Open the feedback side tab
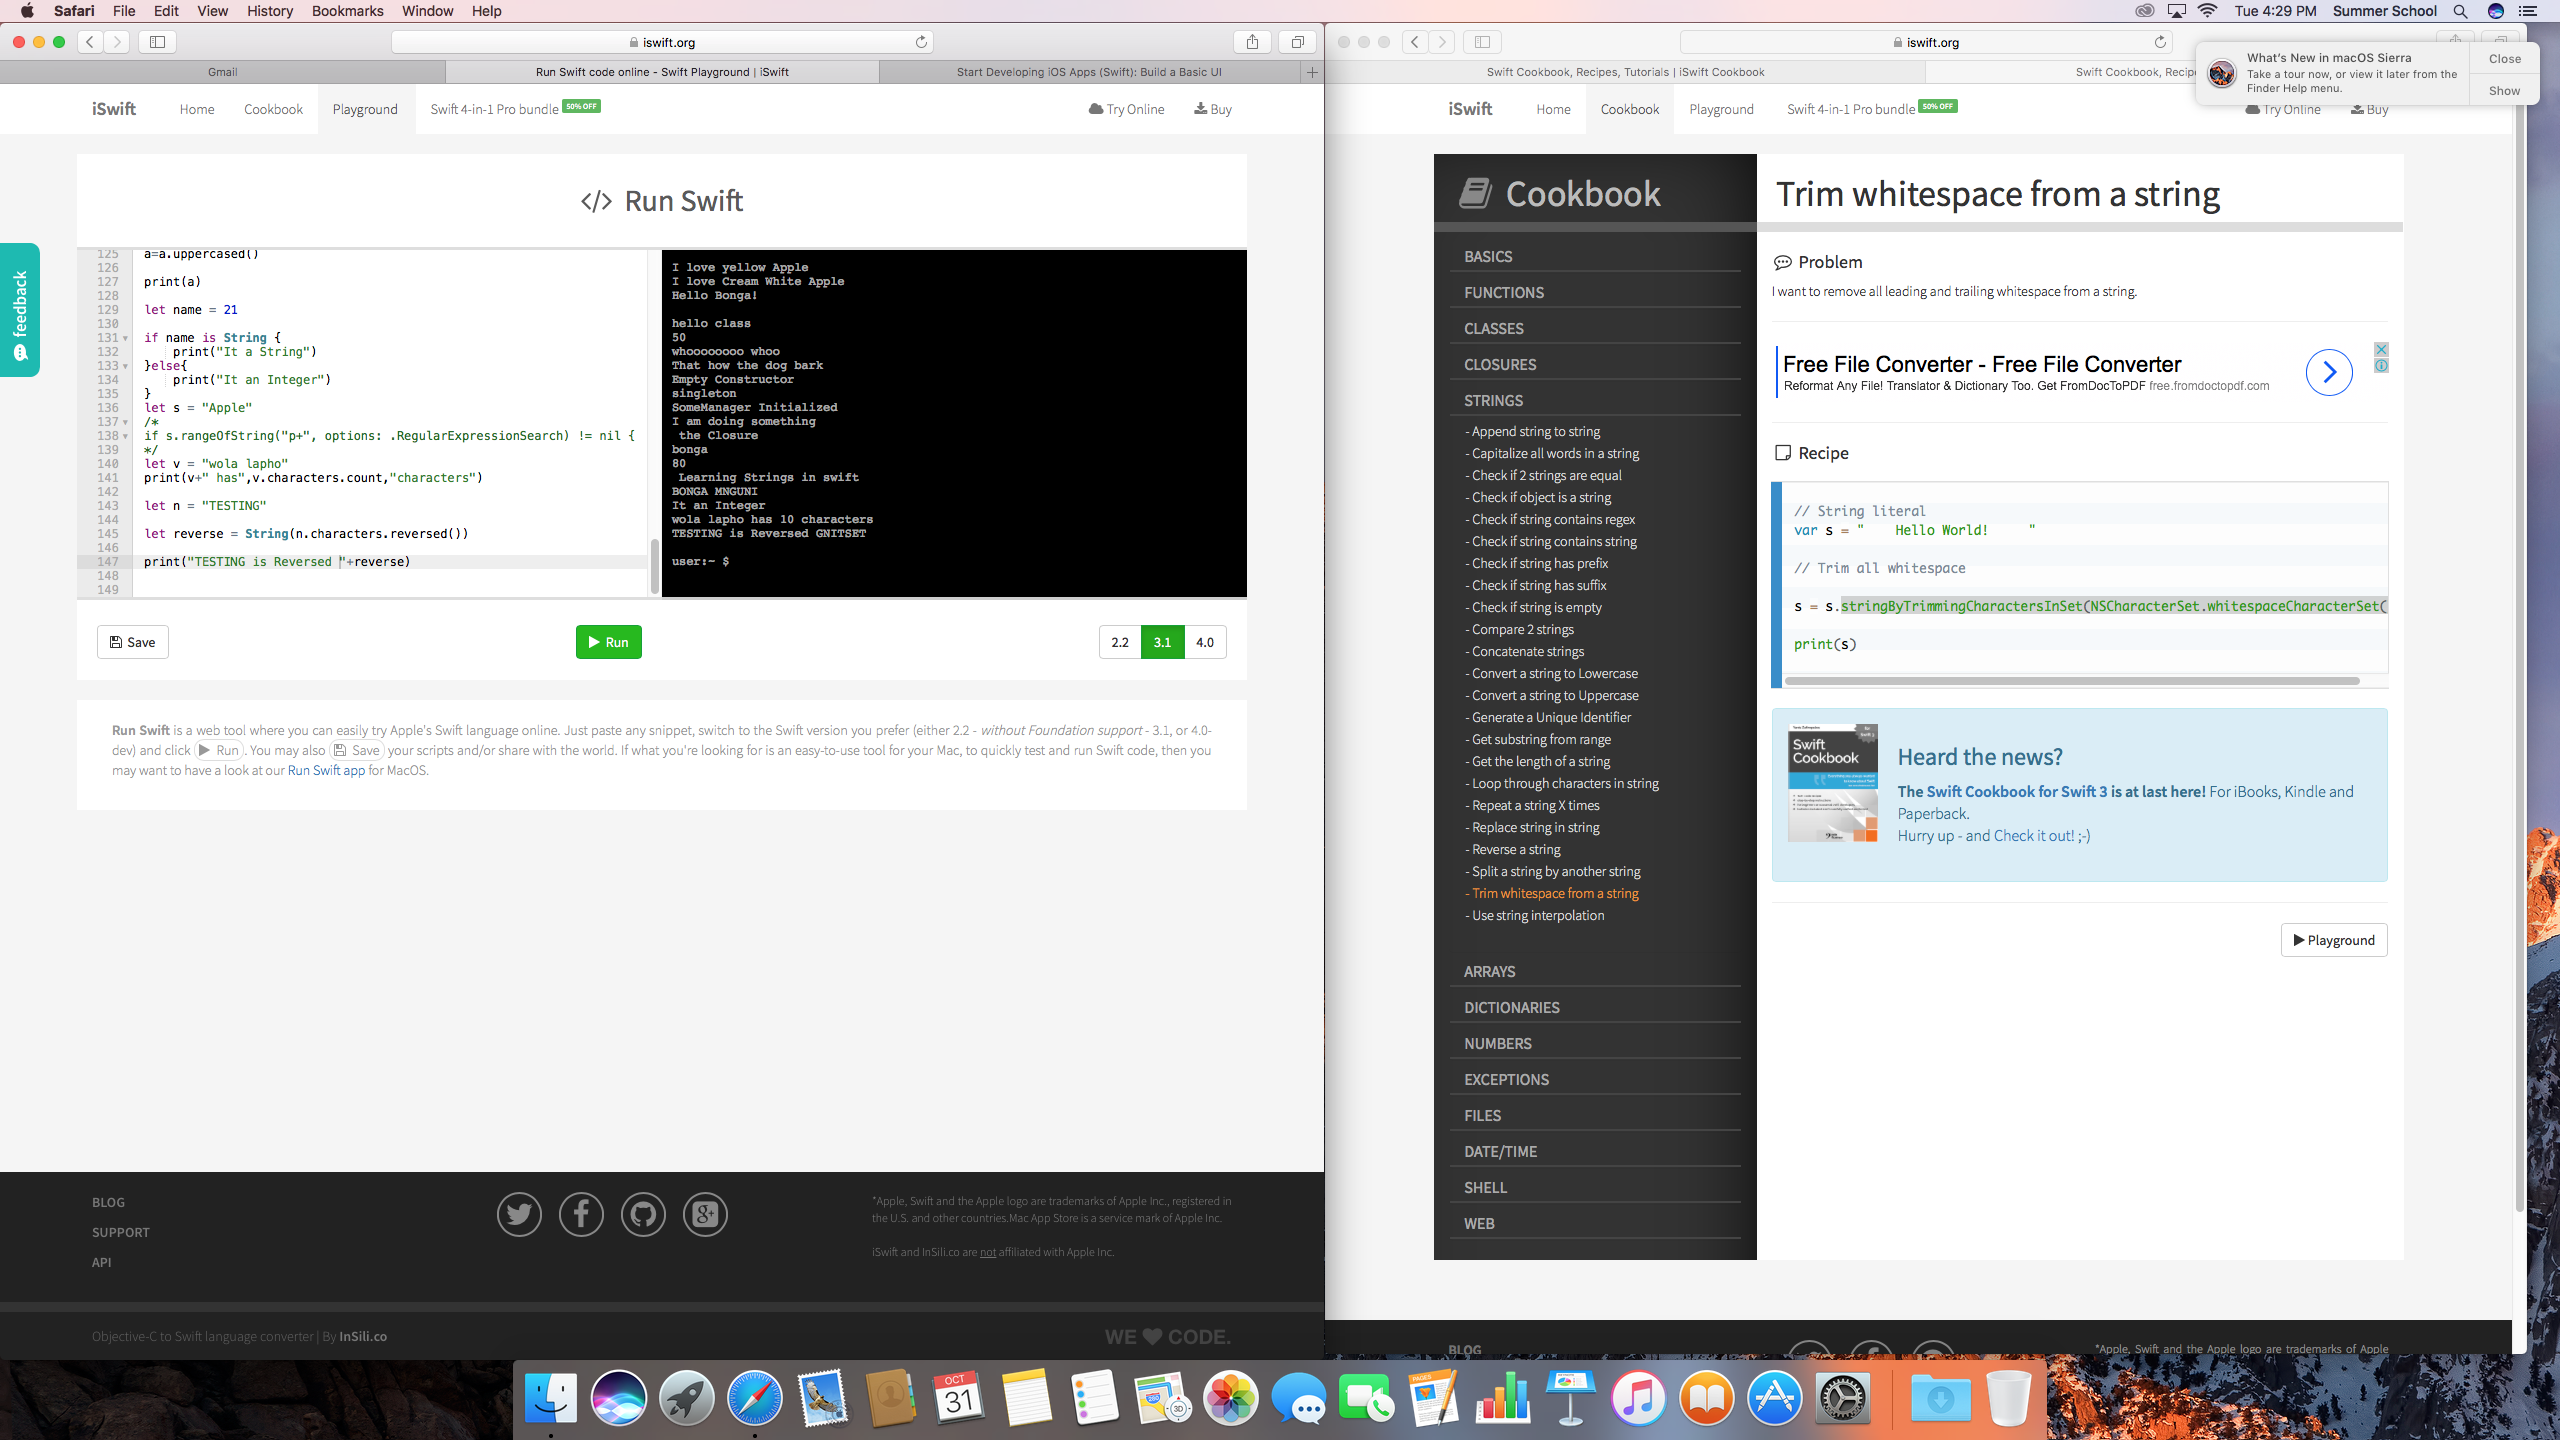The image size is (2560, 1440). [20, 310]
